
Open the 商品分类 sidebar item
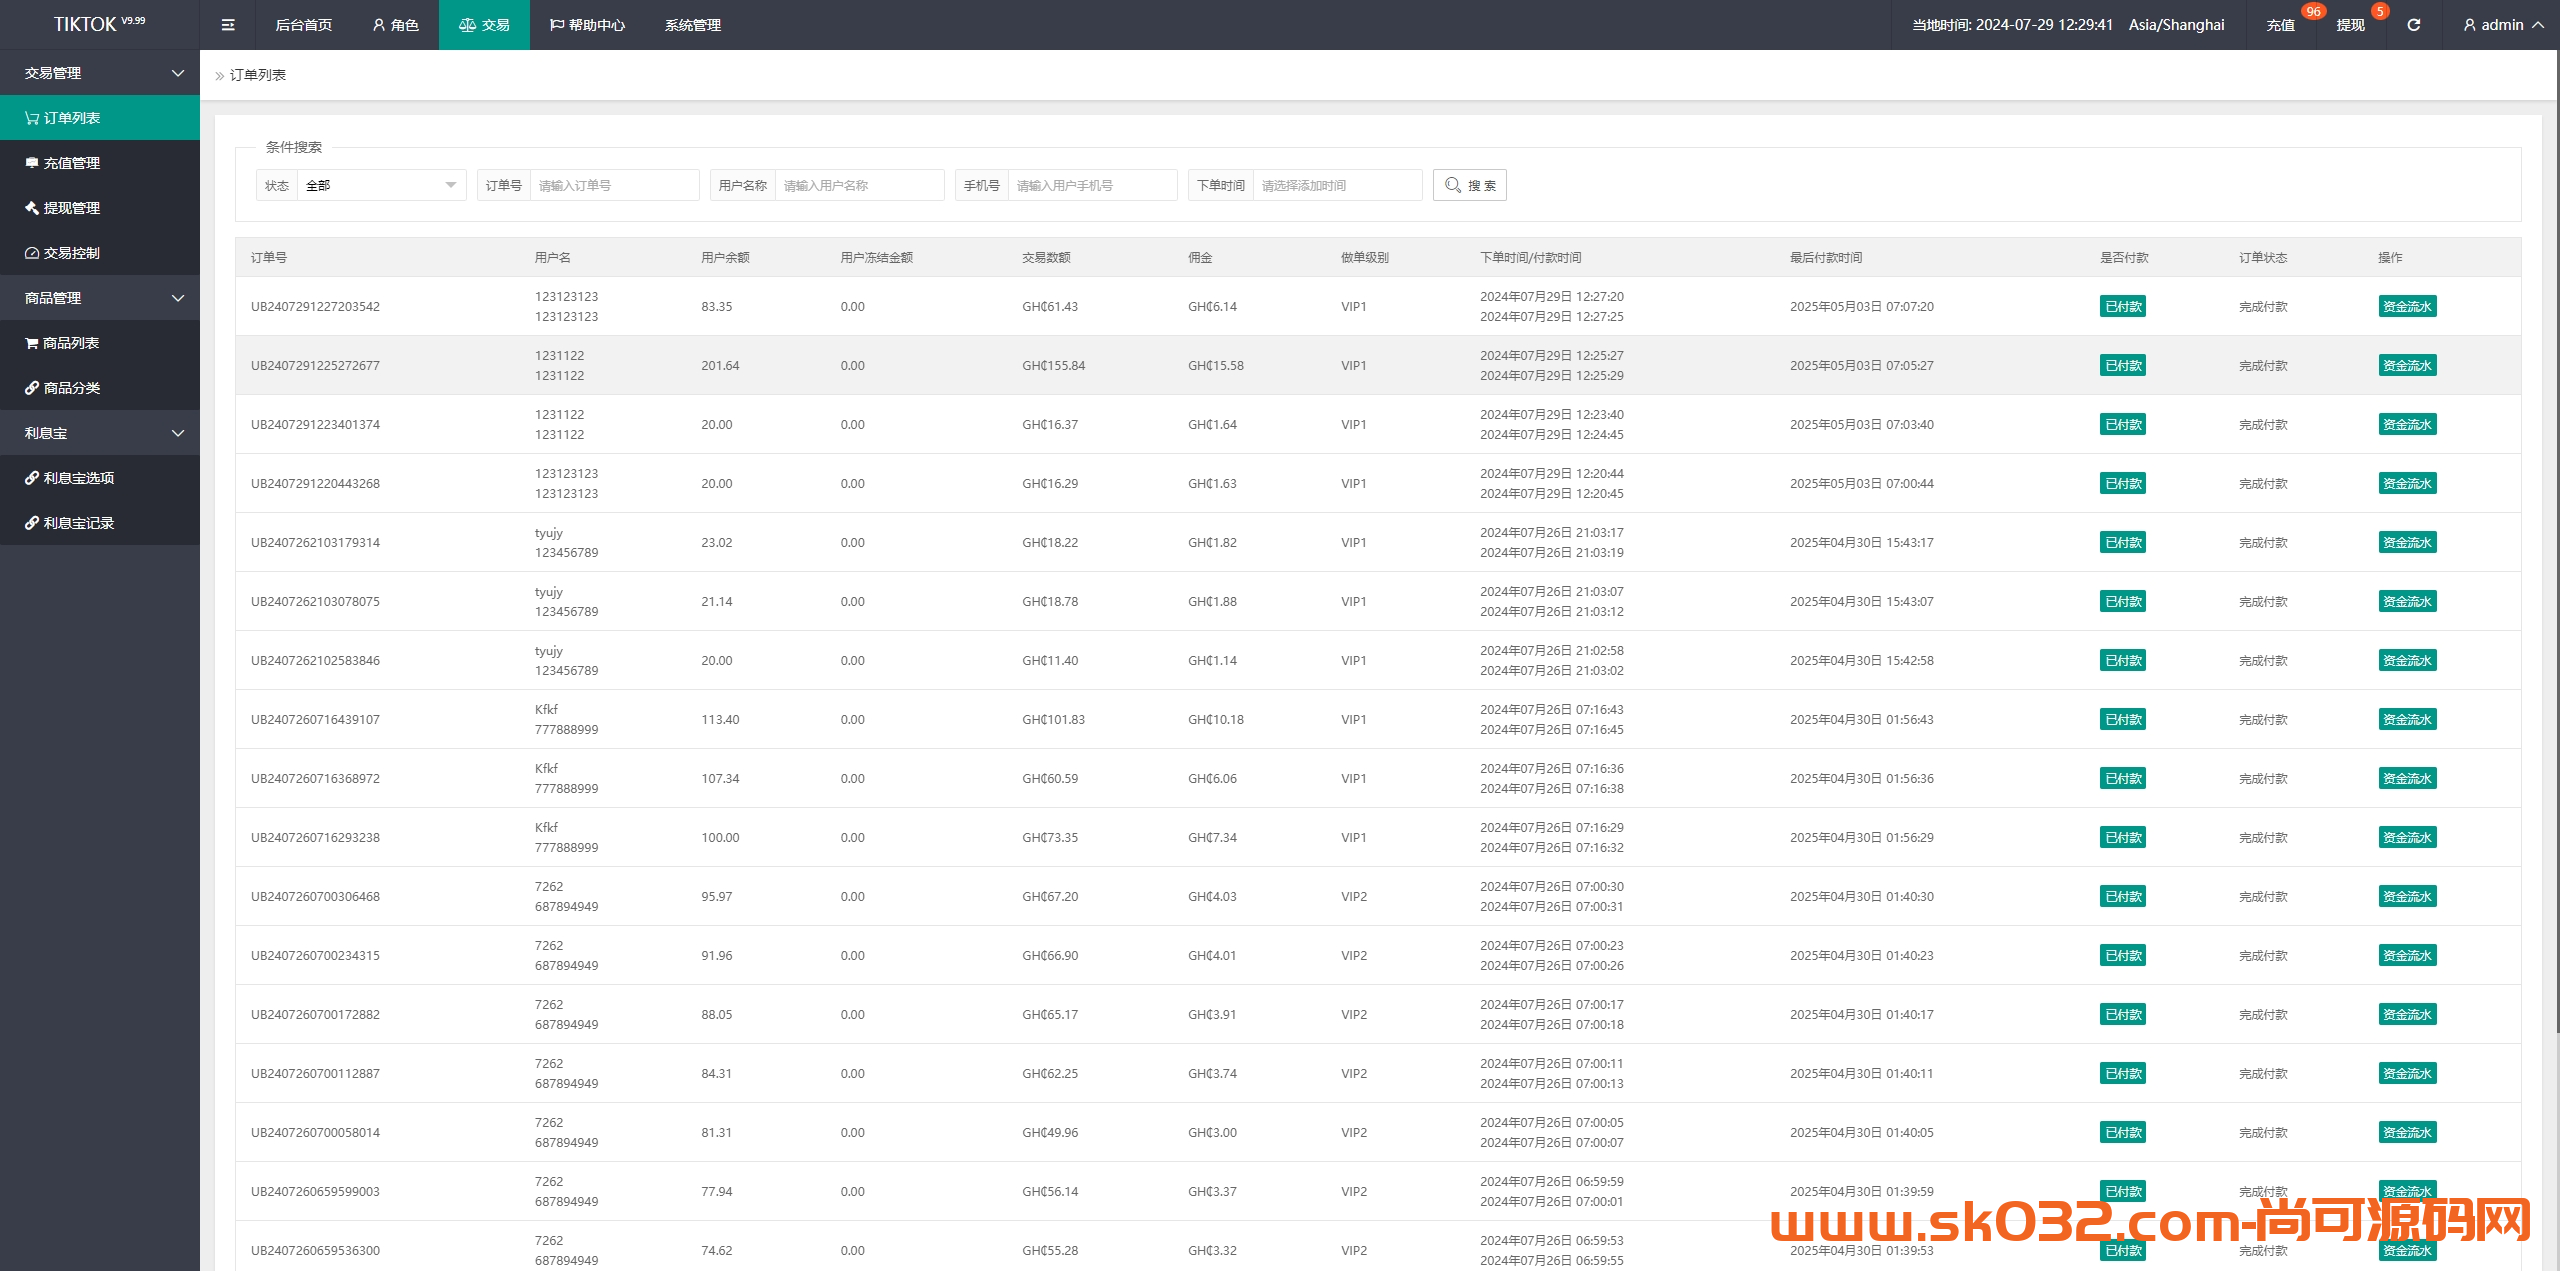[100, 388]
